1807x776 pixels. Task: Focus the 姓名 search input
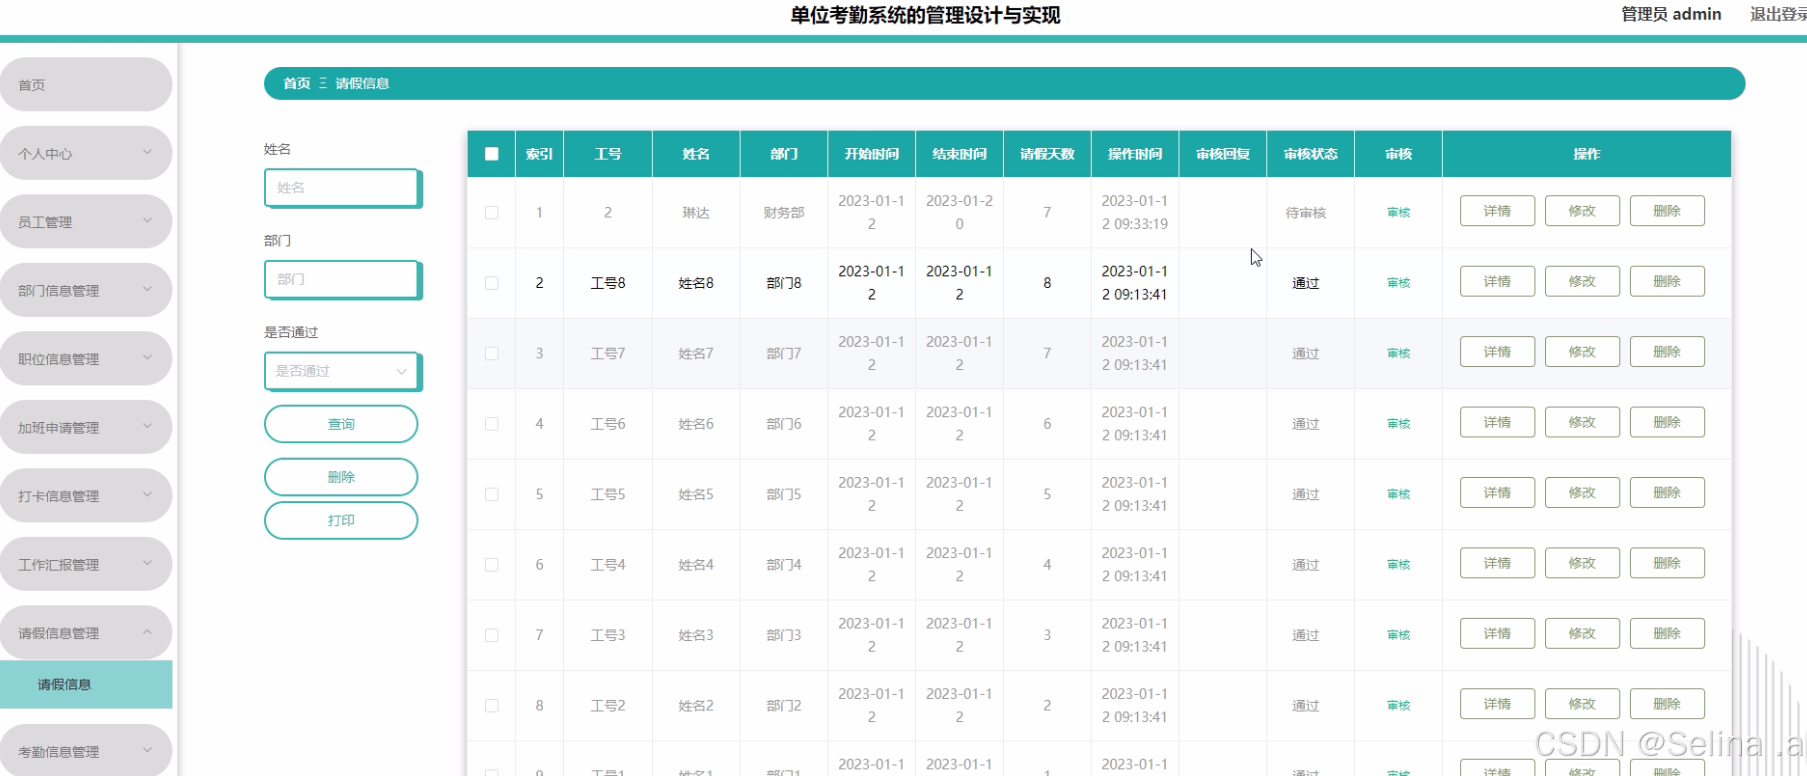pyautogui.click(x=342, y=188)
